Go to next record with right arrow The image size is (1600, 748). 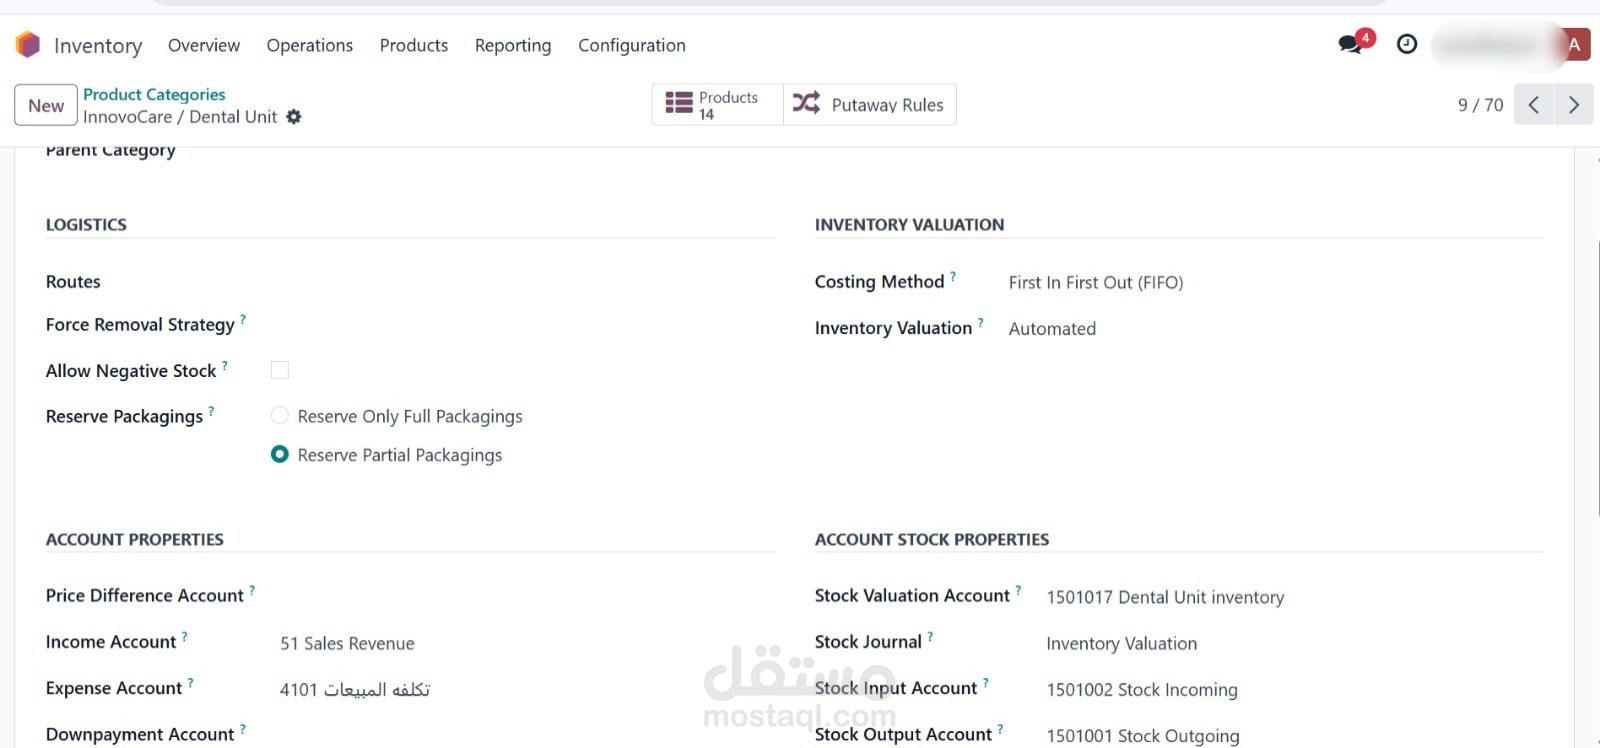[1573, 105]
